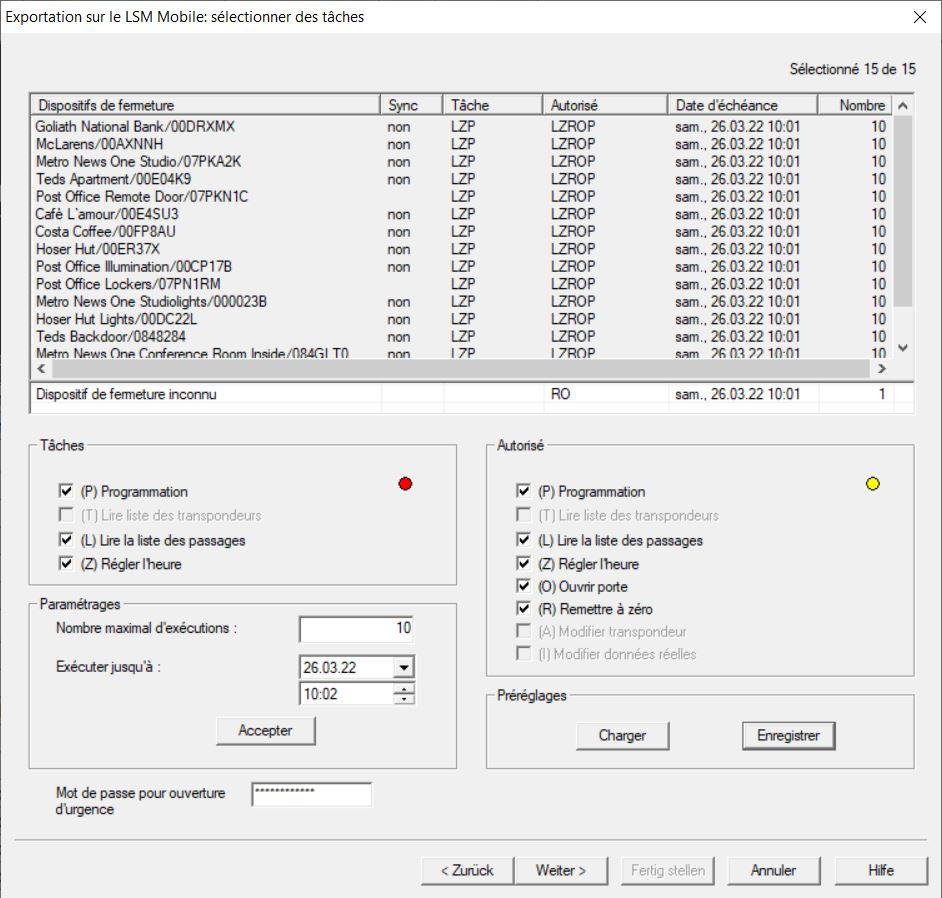The height and width of the screenshot is (898, 942).
Task: Select the Goliath National Bank row
Action: pyautogui.click(x=135, y=127)
